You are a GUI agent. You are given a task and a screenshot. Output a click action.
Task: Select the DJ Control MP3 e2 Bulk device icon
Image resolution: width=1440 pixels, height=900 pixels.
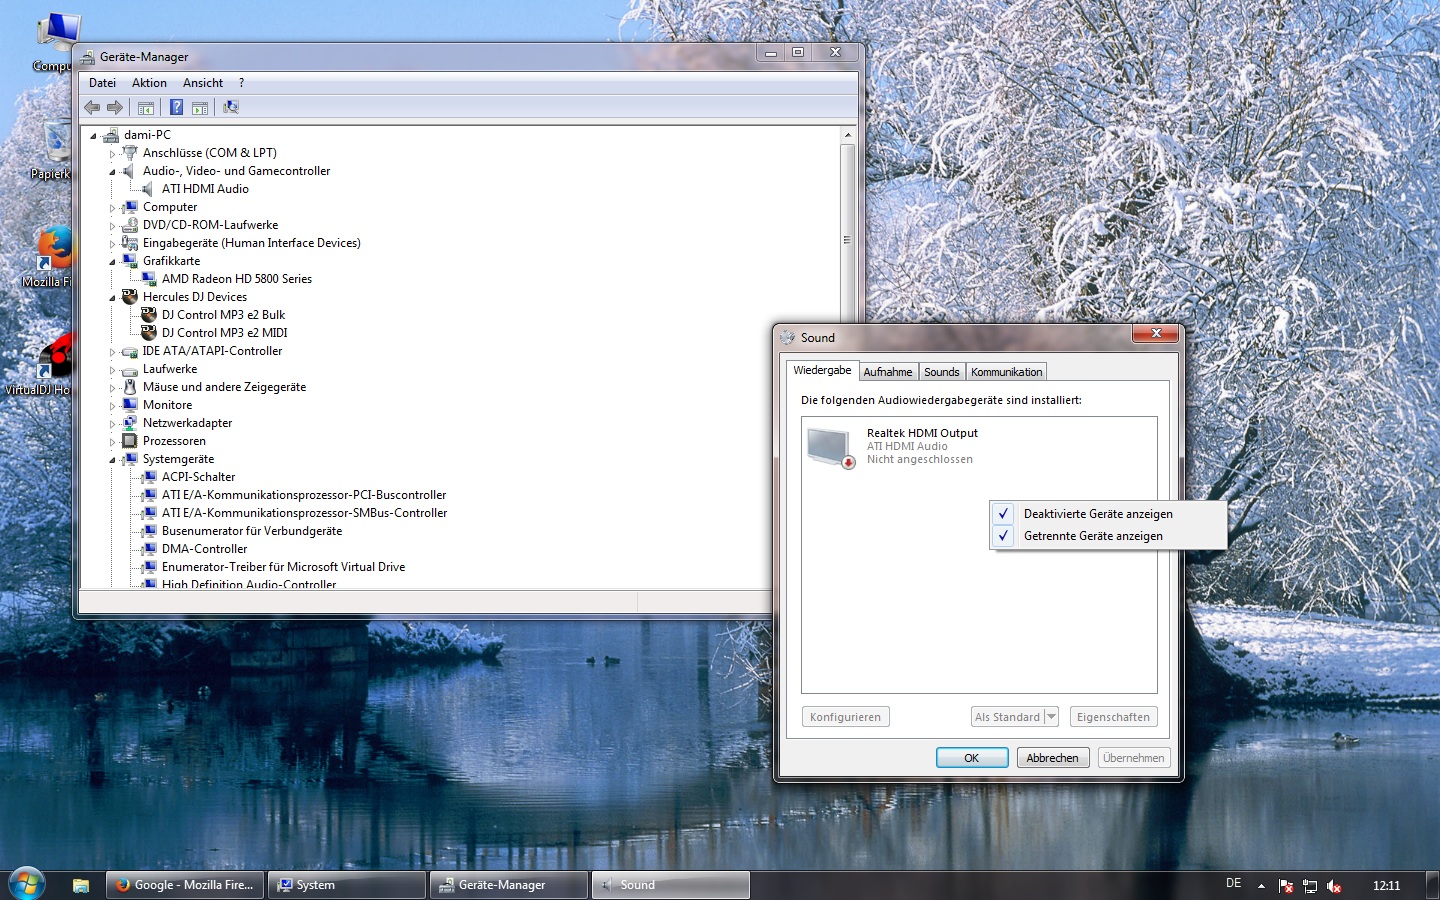pos(149,315)
